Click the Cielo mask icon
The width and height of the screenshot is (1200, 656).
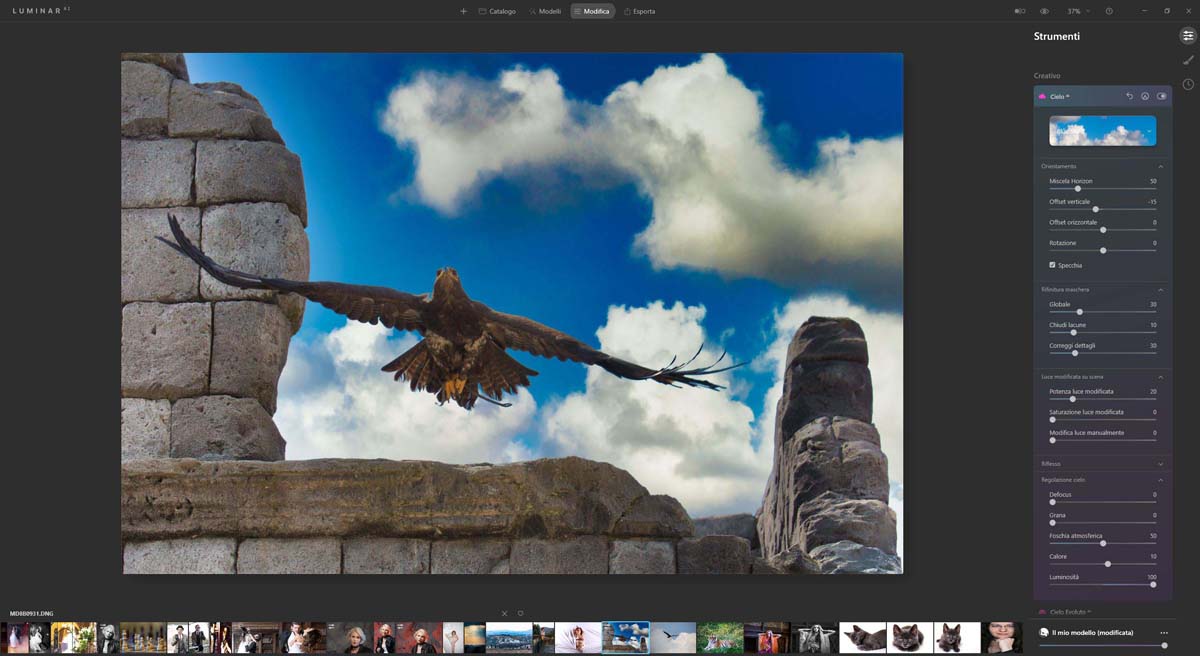click(x=1145, y=96)
